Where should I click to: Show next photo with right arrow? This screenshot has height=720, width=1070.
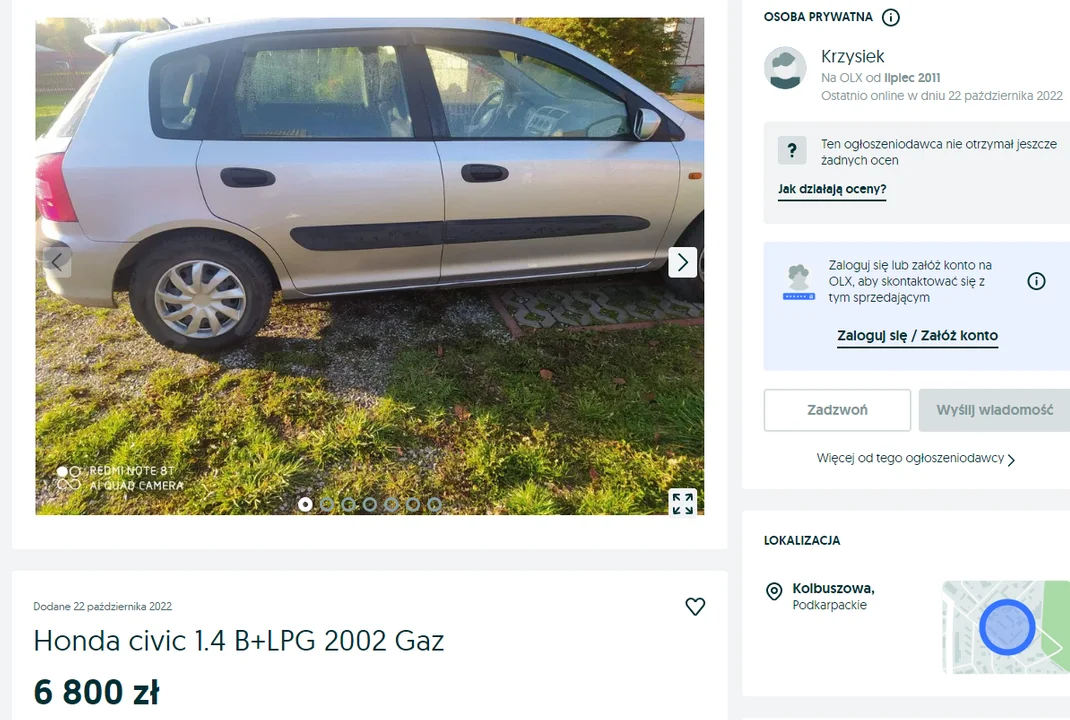point(682,262)
